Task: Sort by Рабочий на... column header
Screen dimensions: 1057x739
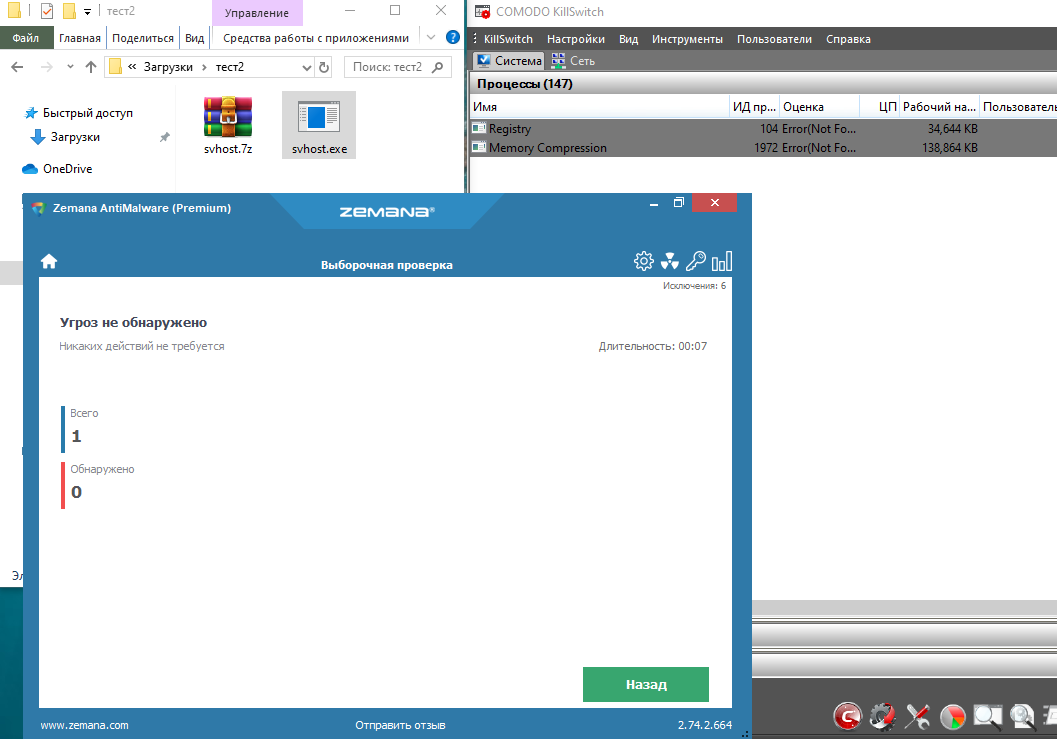Action: (x=939, y=107)
